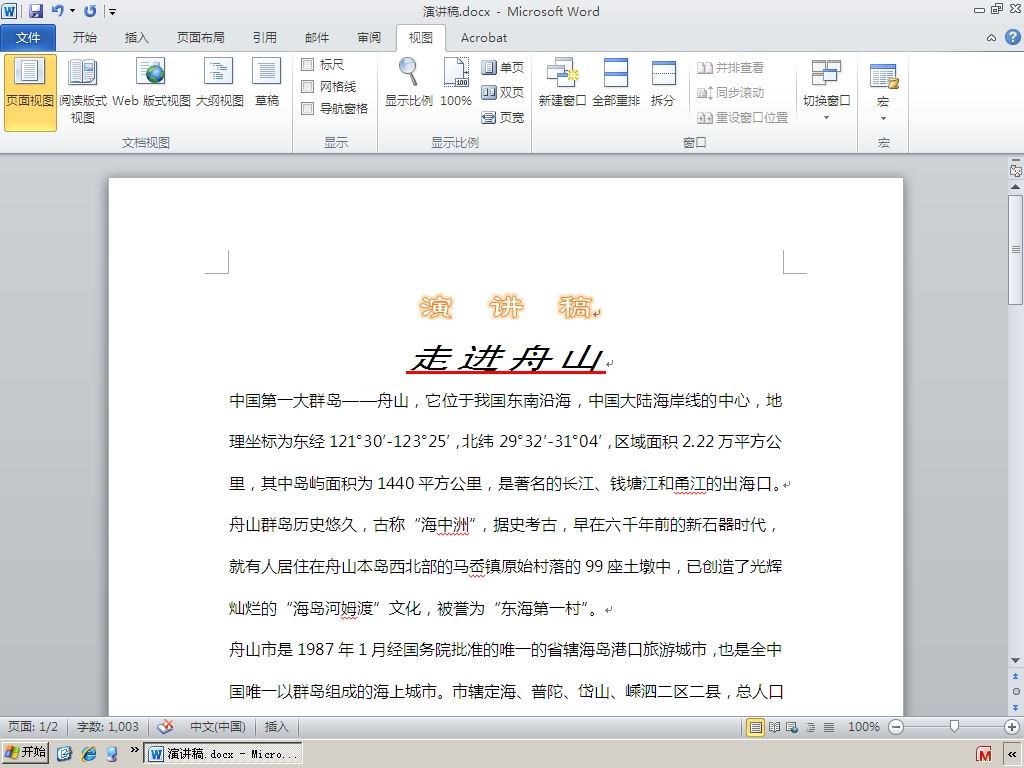Image resolution: width=1024 pixels, height=768 pixels.
Task: Switch to the References (引用) tab
Action: pyautogui.click(x=264, y=38)
